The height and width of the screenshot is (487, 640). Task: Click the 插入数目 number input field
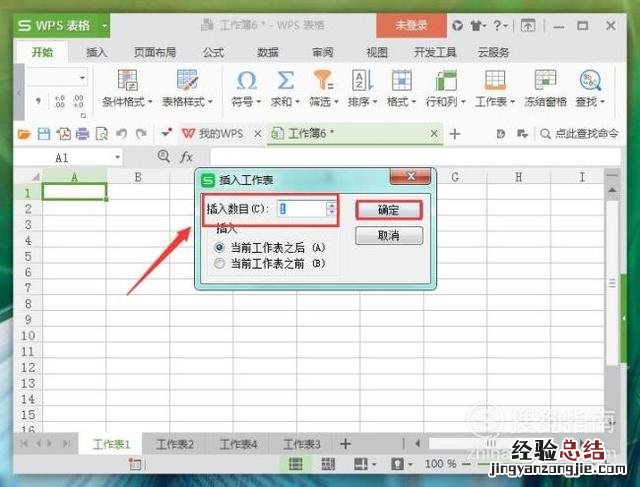click(x=300, y=209)
